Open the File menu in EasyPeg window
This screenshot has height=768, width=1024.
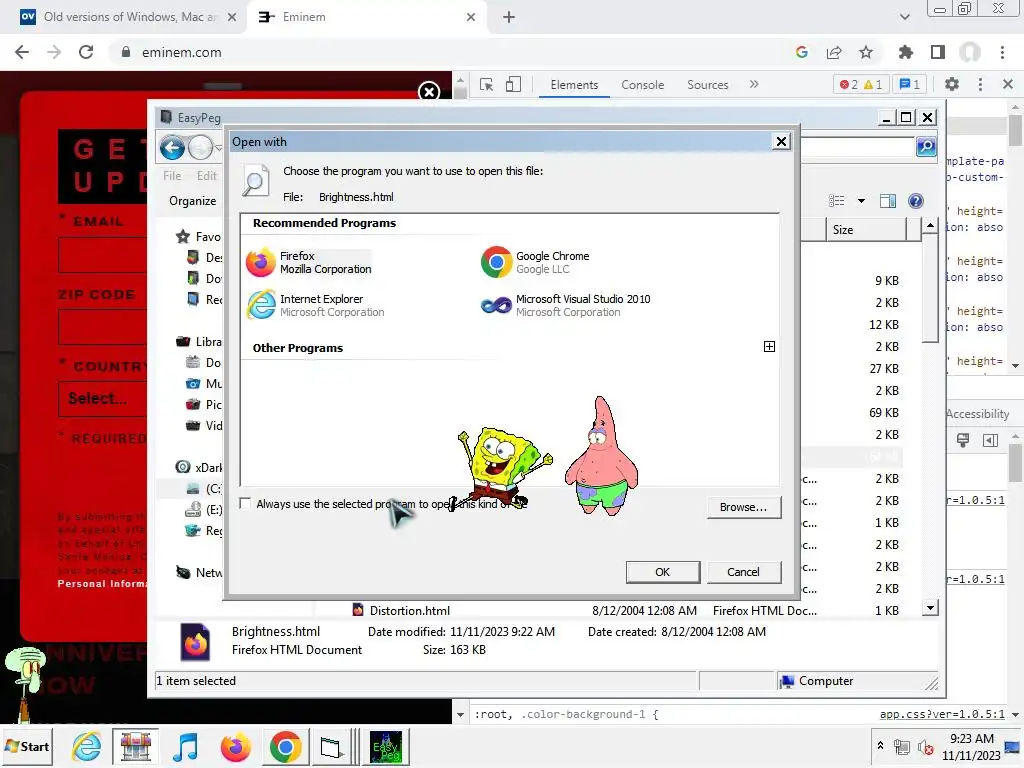point(172,176)
